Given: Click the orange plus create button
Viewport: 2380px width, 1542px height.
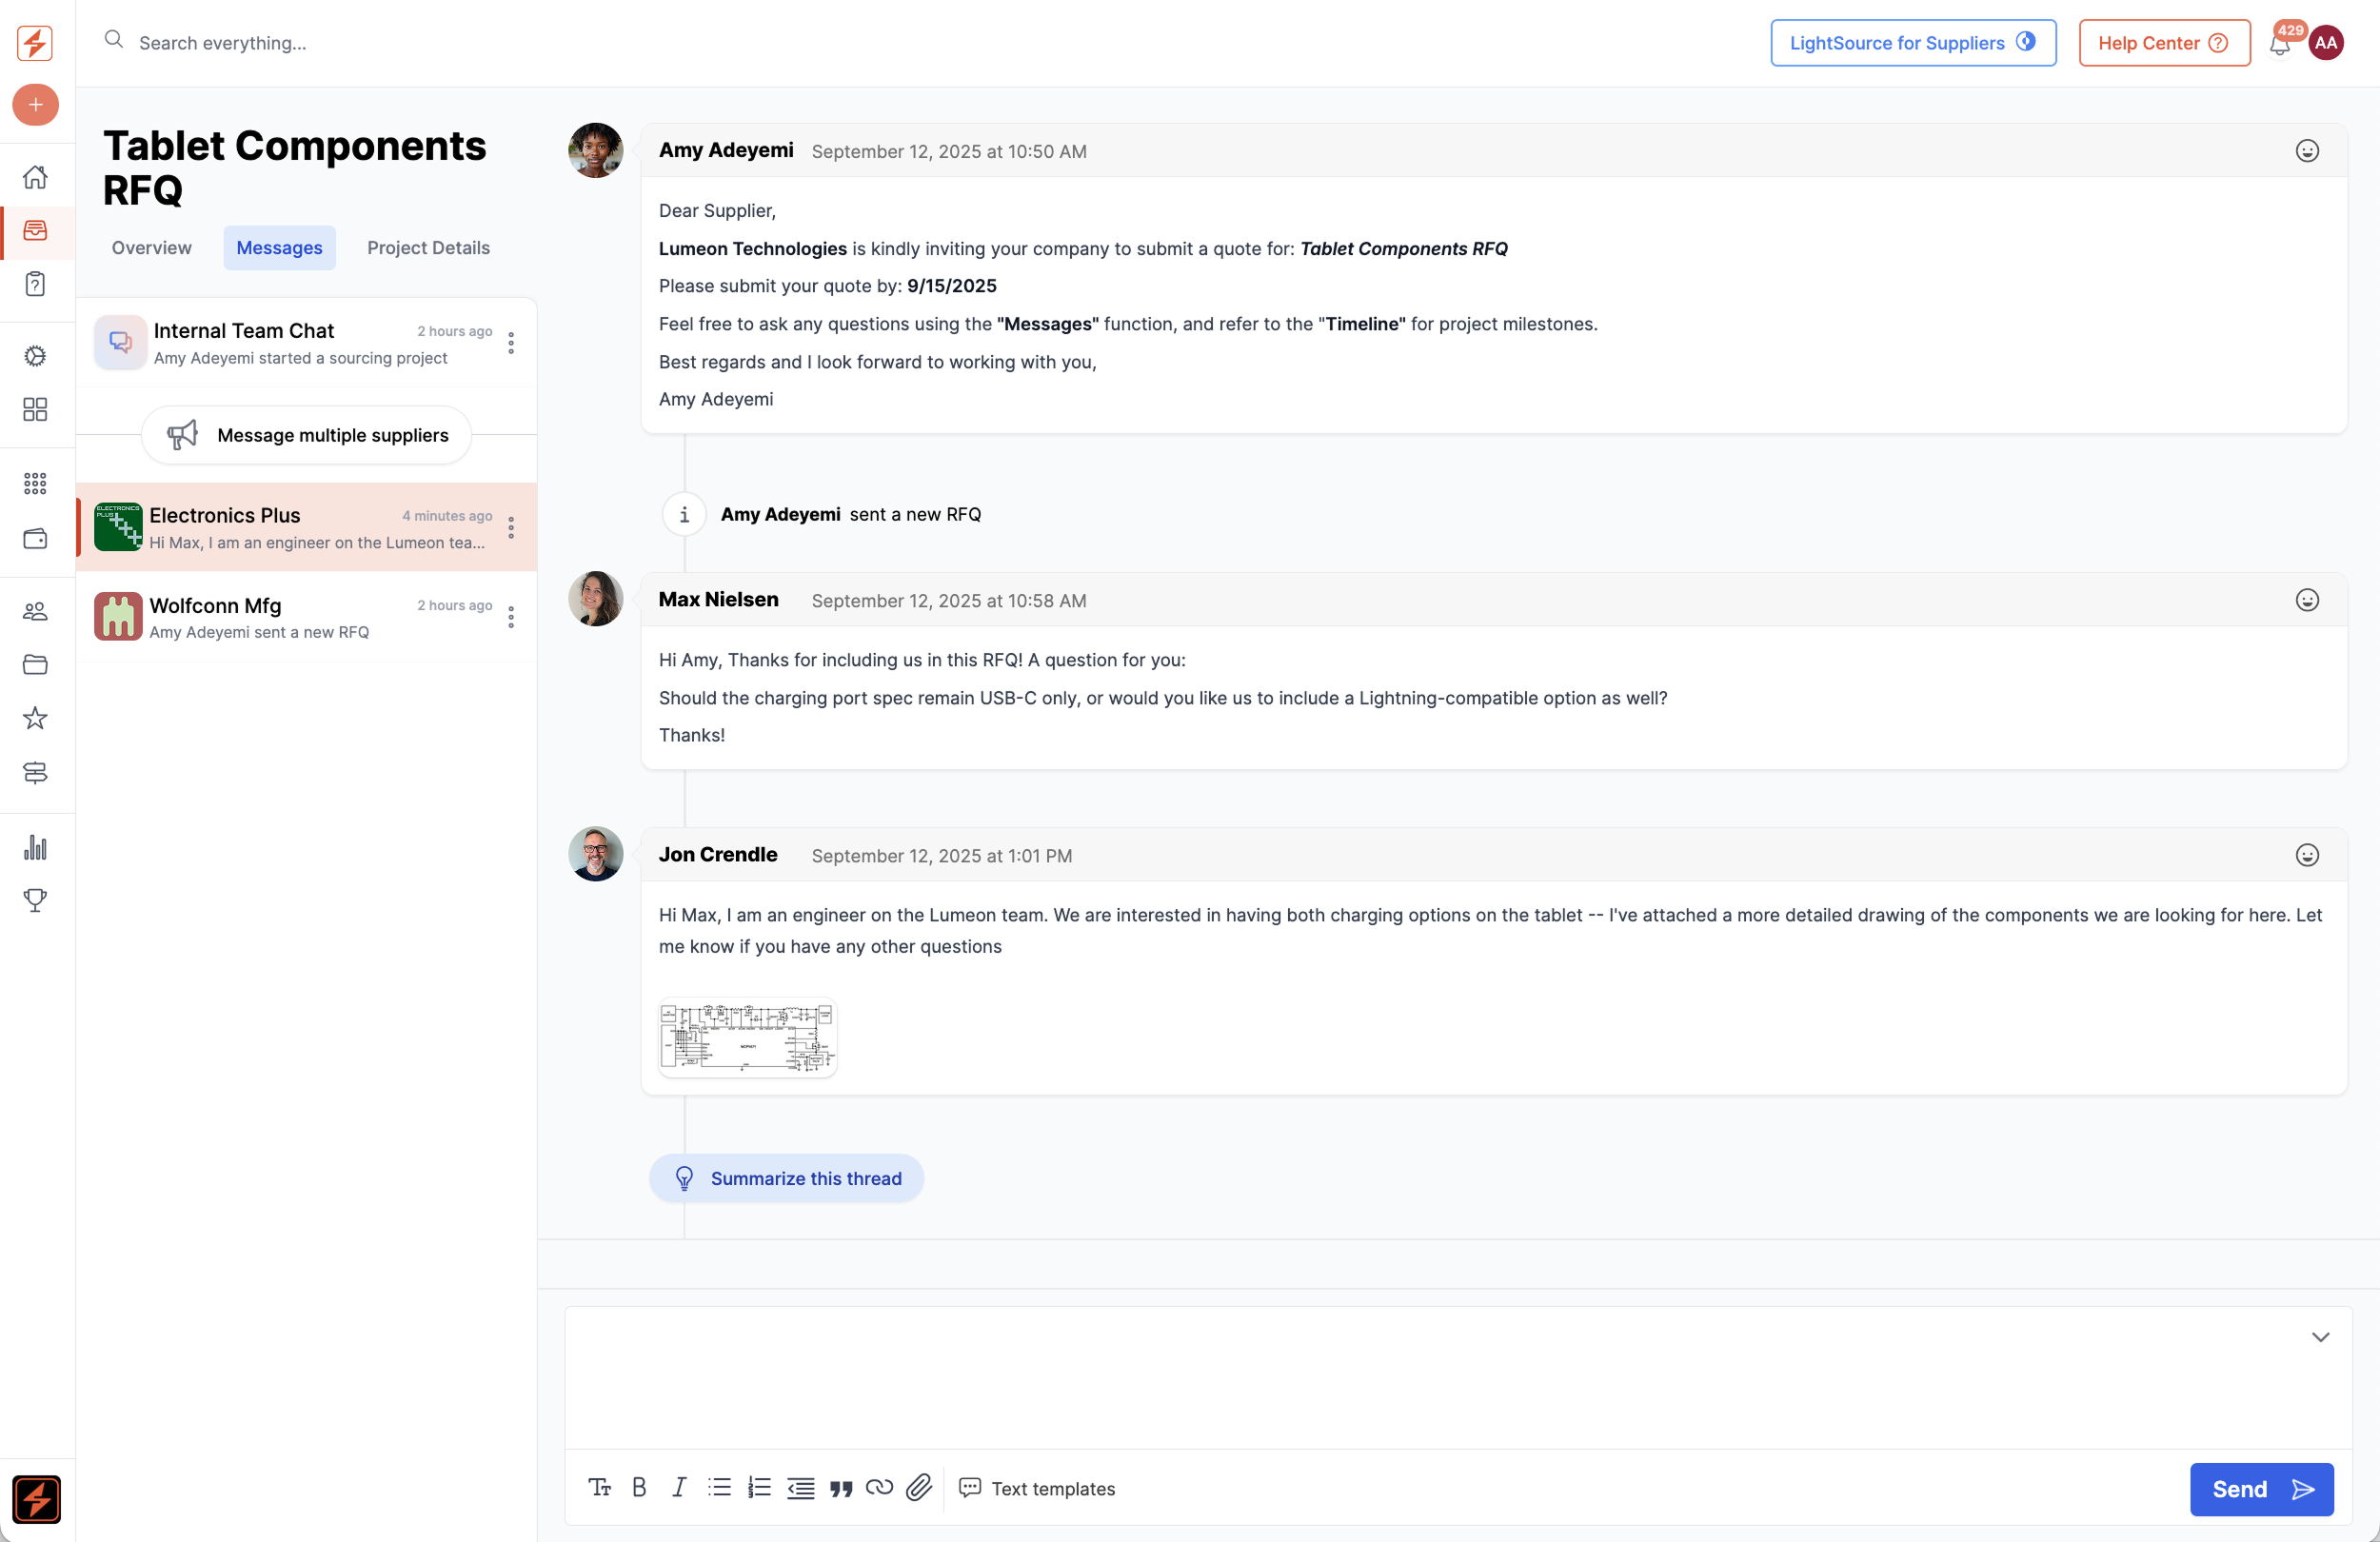Looking at the screenshot, I should coord(35,105).
